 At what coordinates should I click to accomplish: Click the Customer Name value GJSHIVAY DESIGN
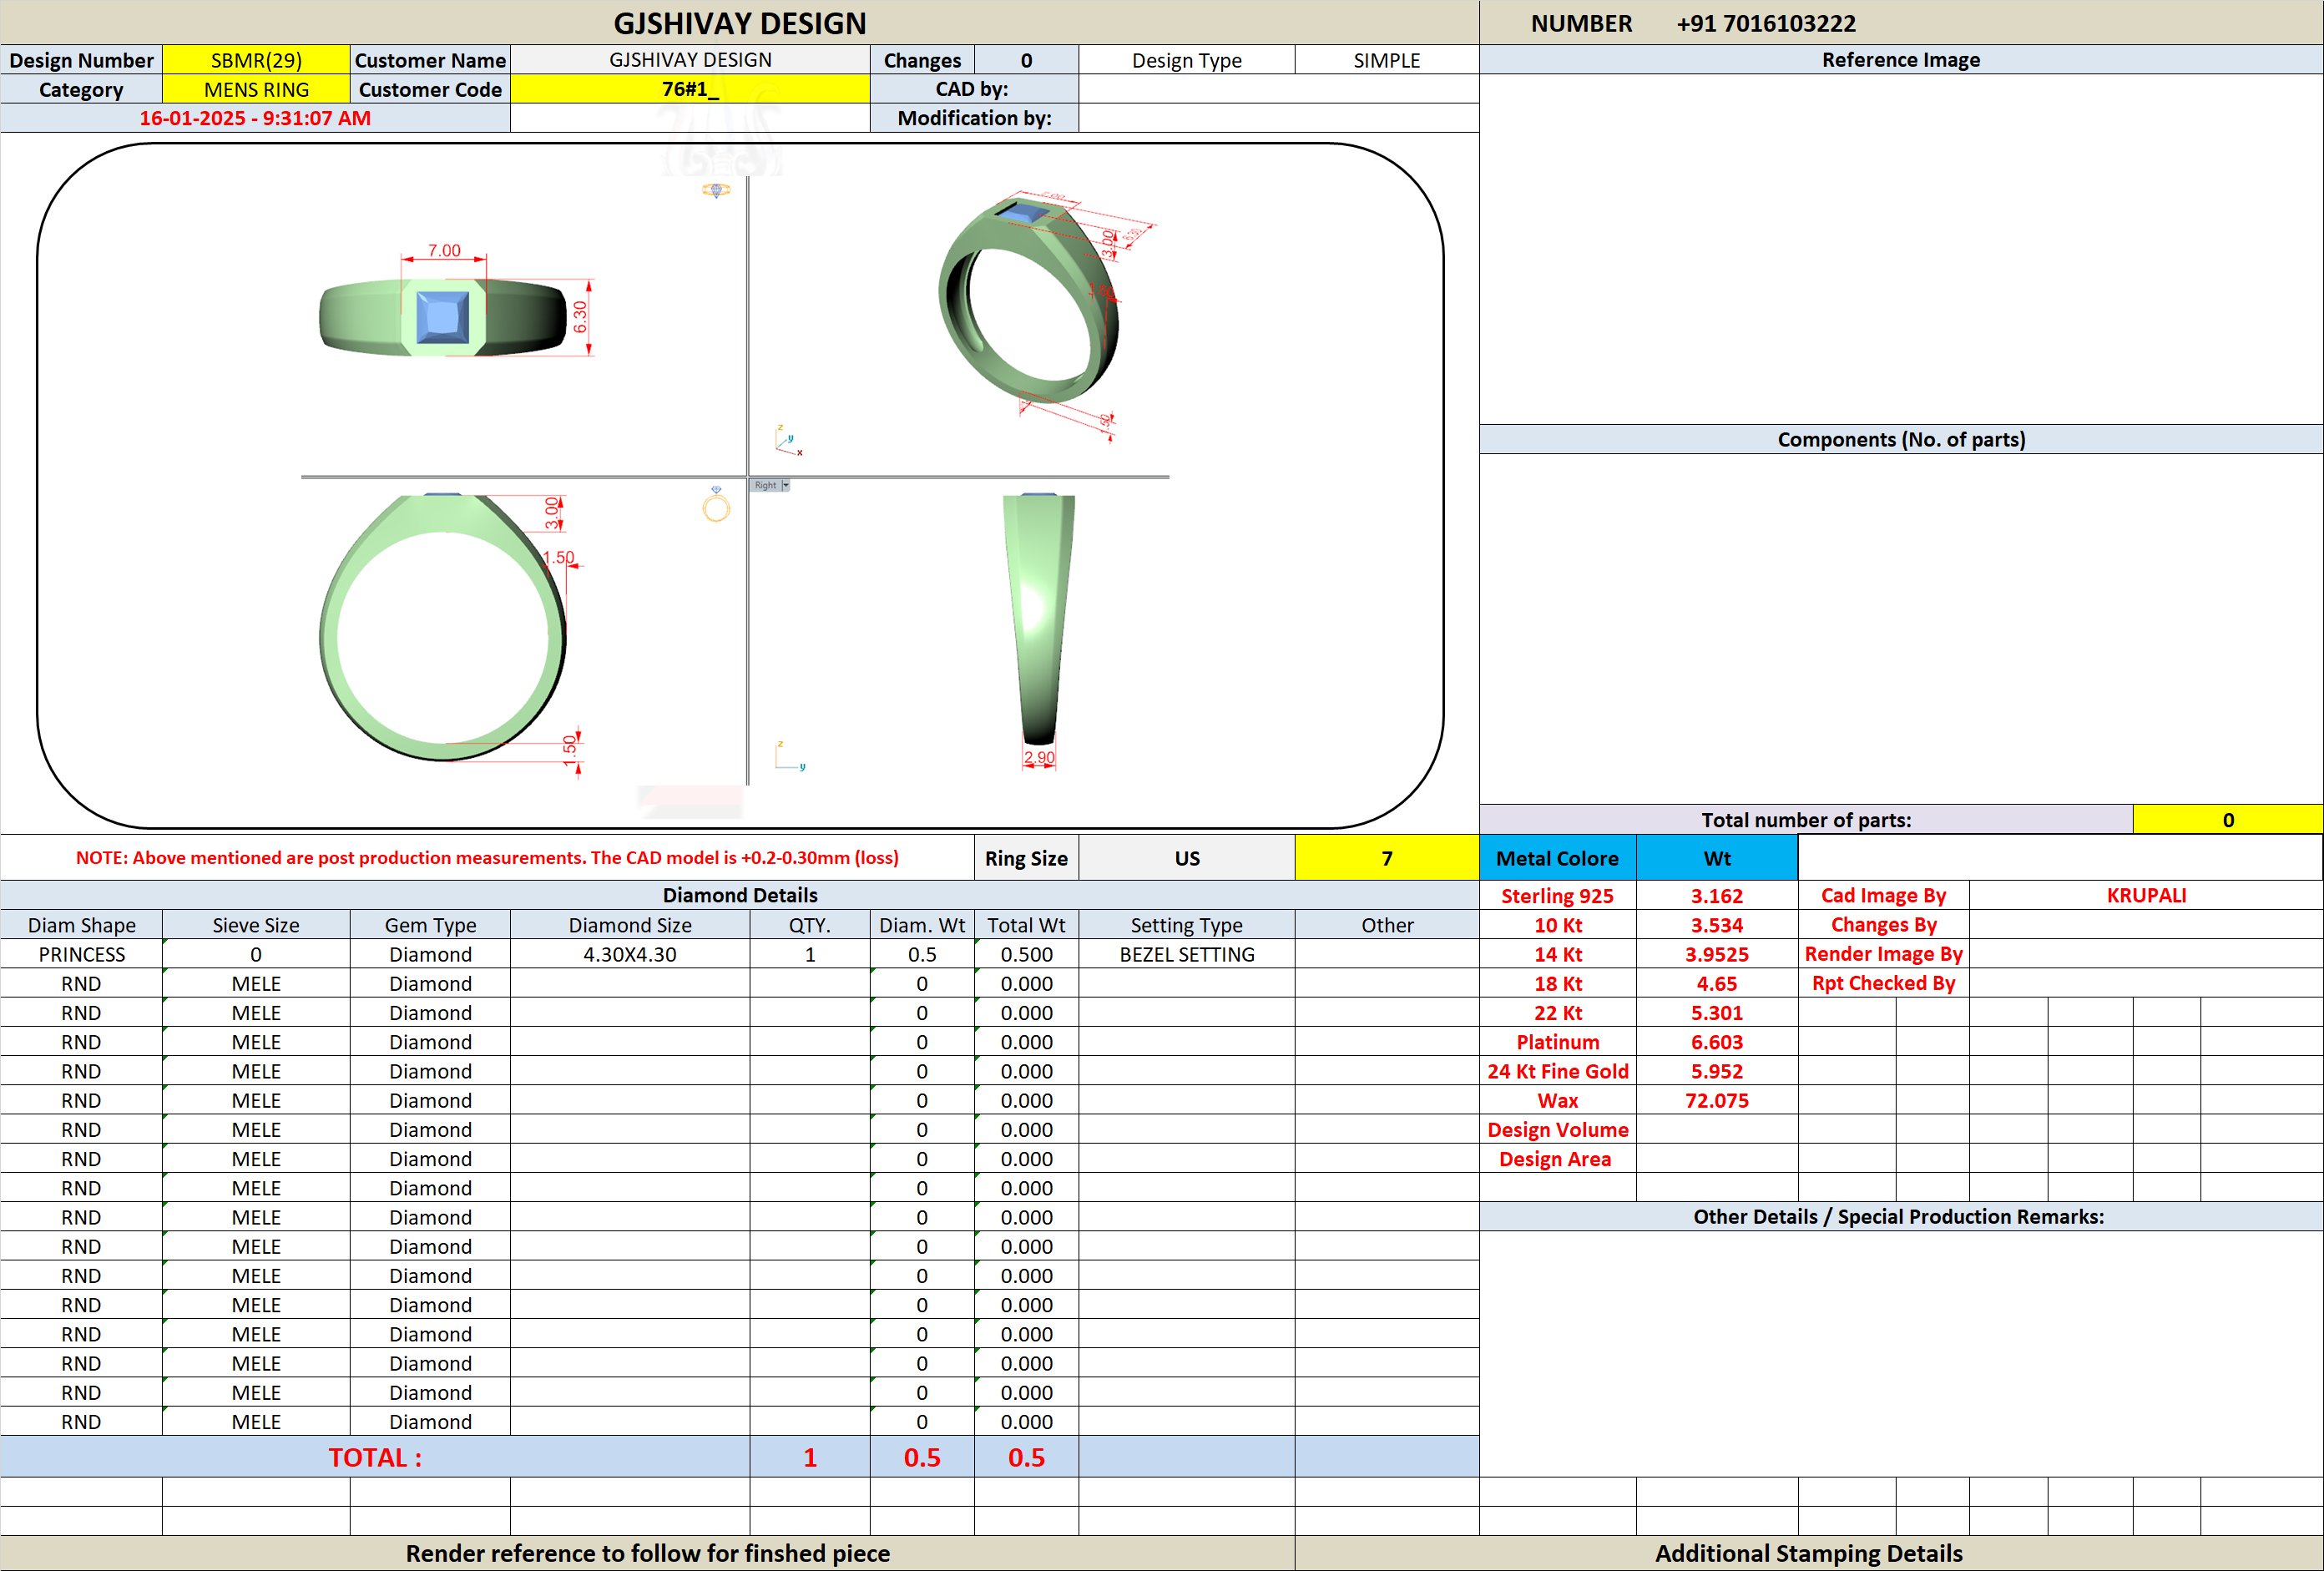[x=690, y=60]
